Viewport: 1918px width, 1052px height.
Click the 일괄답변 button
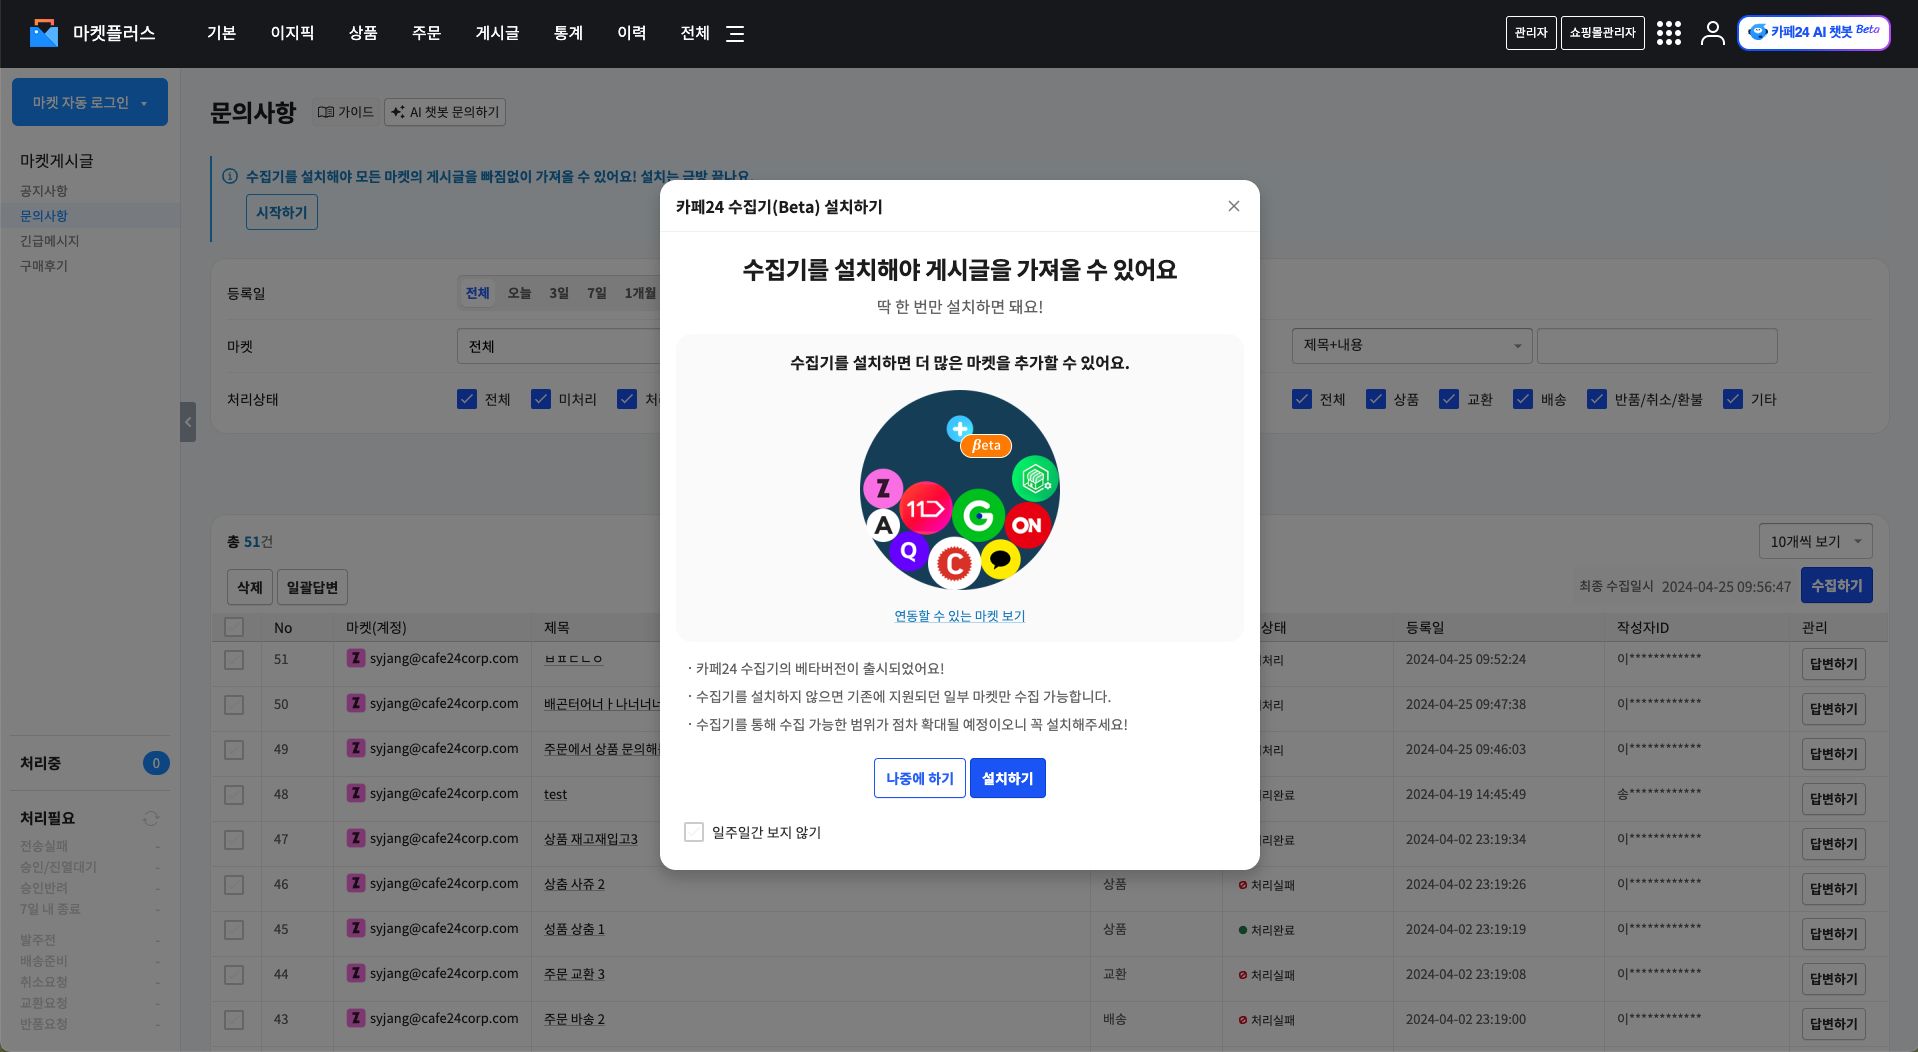tap(312, 587)
